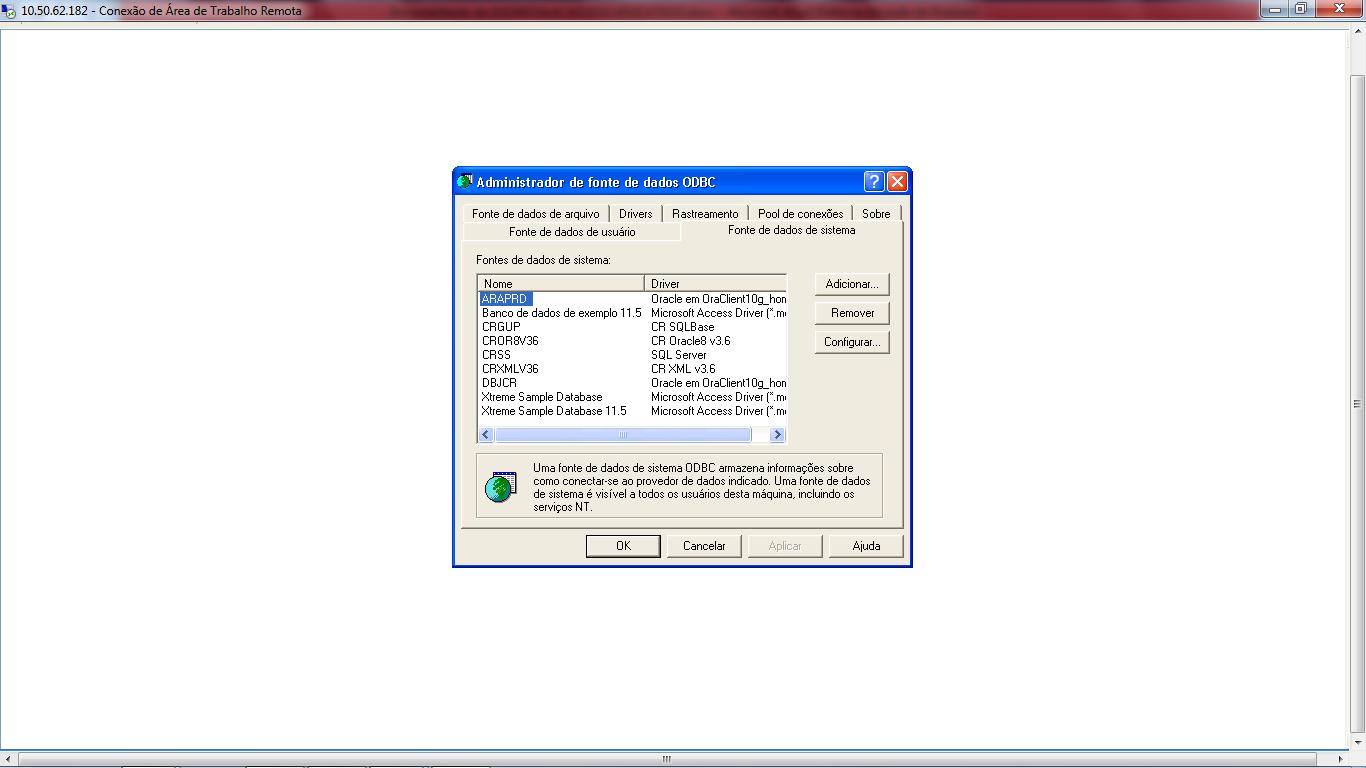Click the CR Oracle8 v3.6 driver cell
Viewport: 1366px width, 768px height.
pyautogui.click(x=691, y=341)
